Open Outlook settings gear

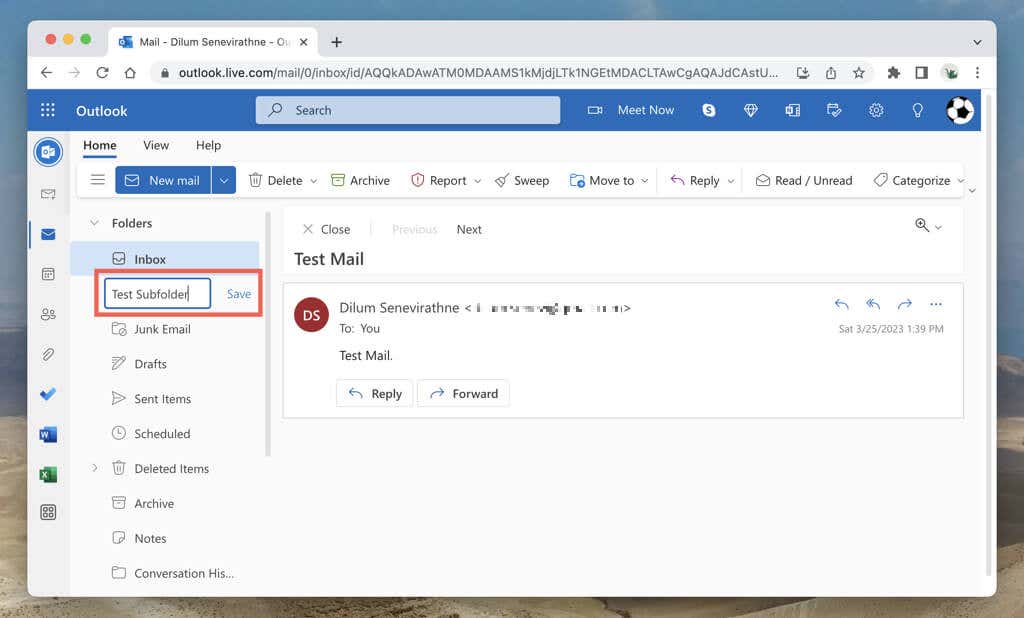pyautogui.click(x=876, y=110)
